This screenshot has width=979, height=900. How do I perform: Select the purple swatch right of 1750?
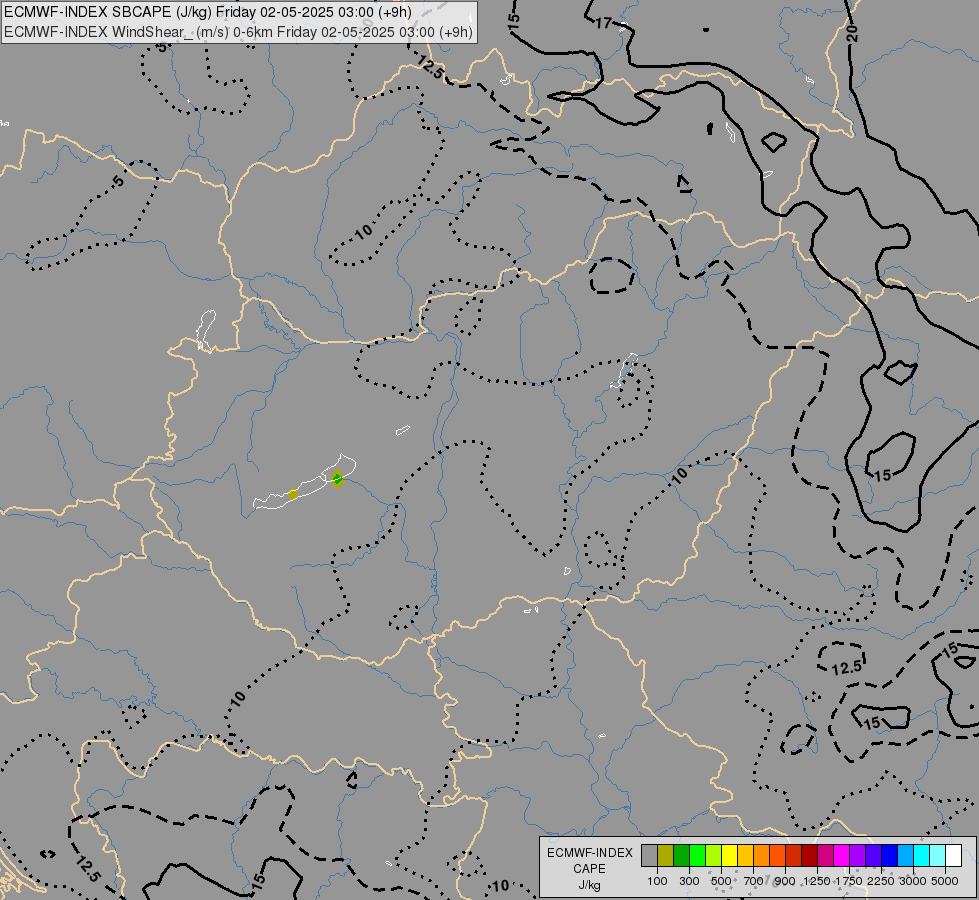pos(857,856)
